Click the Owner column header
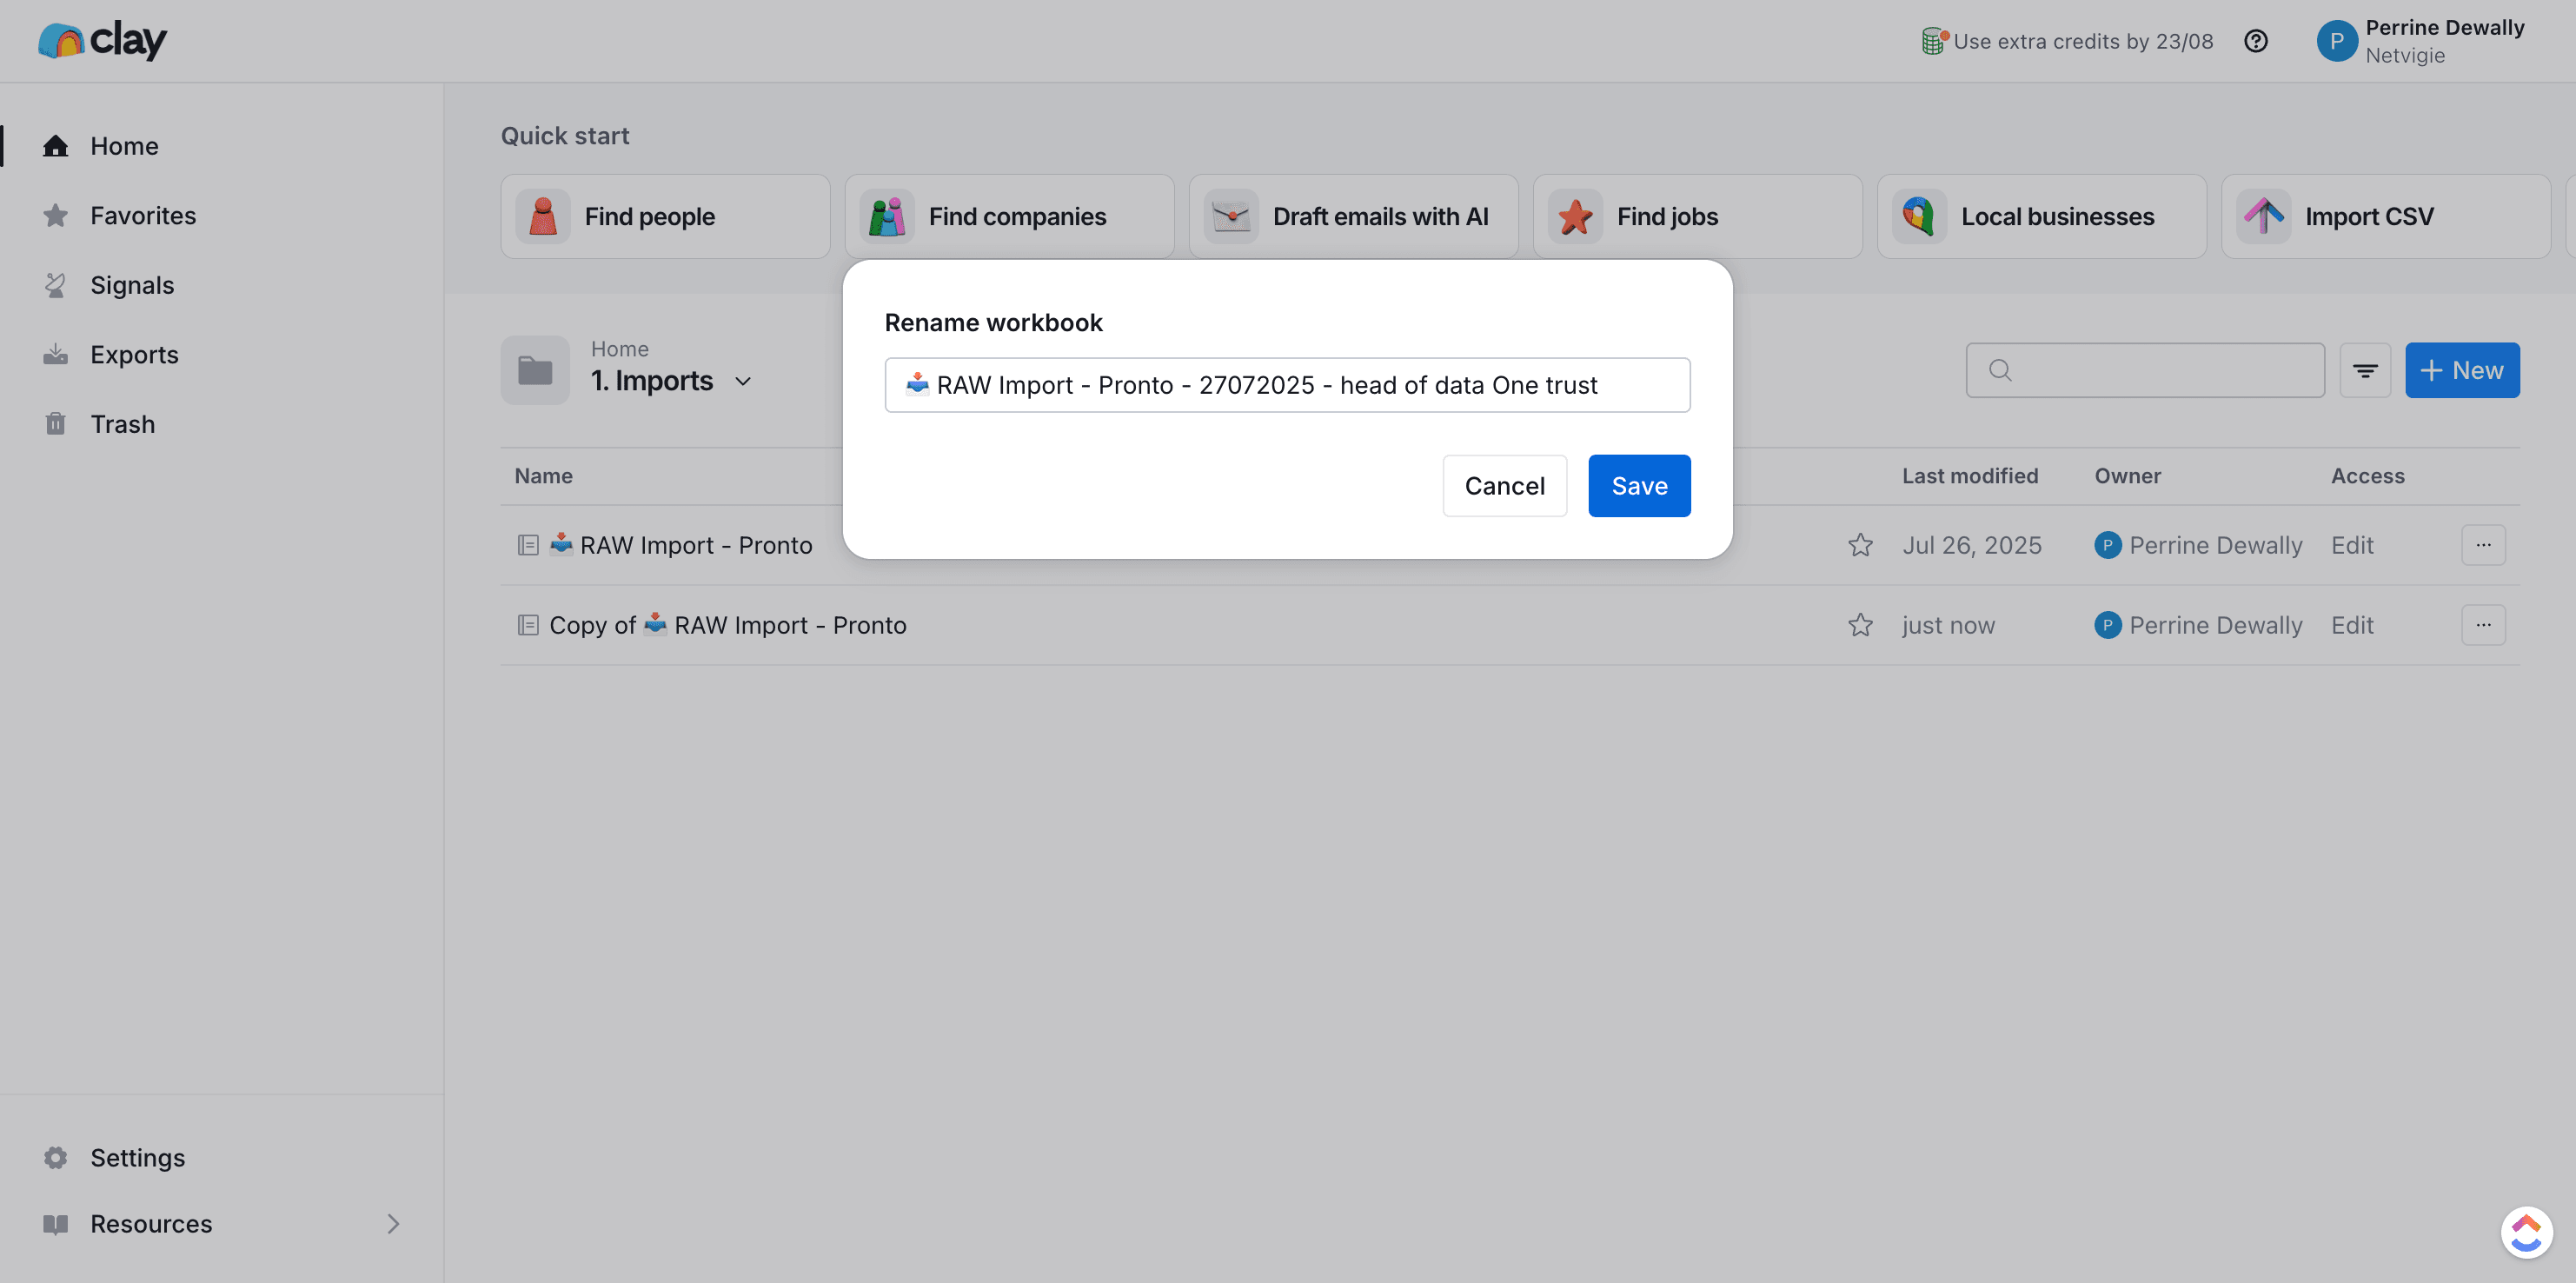The image size is (2576, 1283). coord(2127,476)
